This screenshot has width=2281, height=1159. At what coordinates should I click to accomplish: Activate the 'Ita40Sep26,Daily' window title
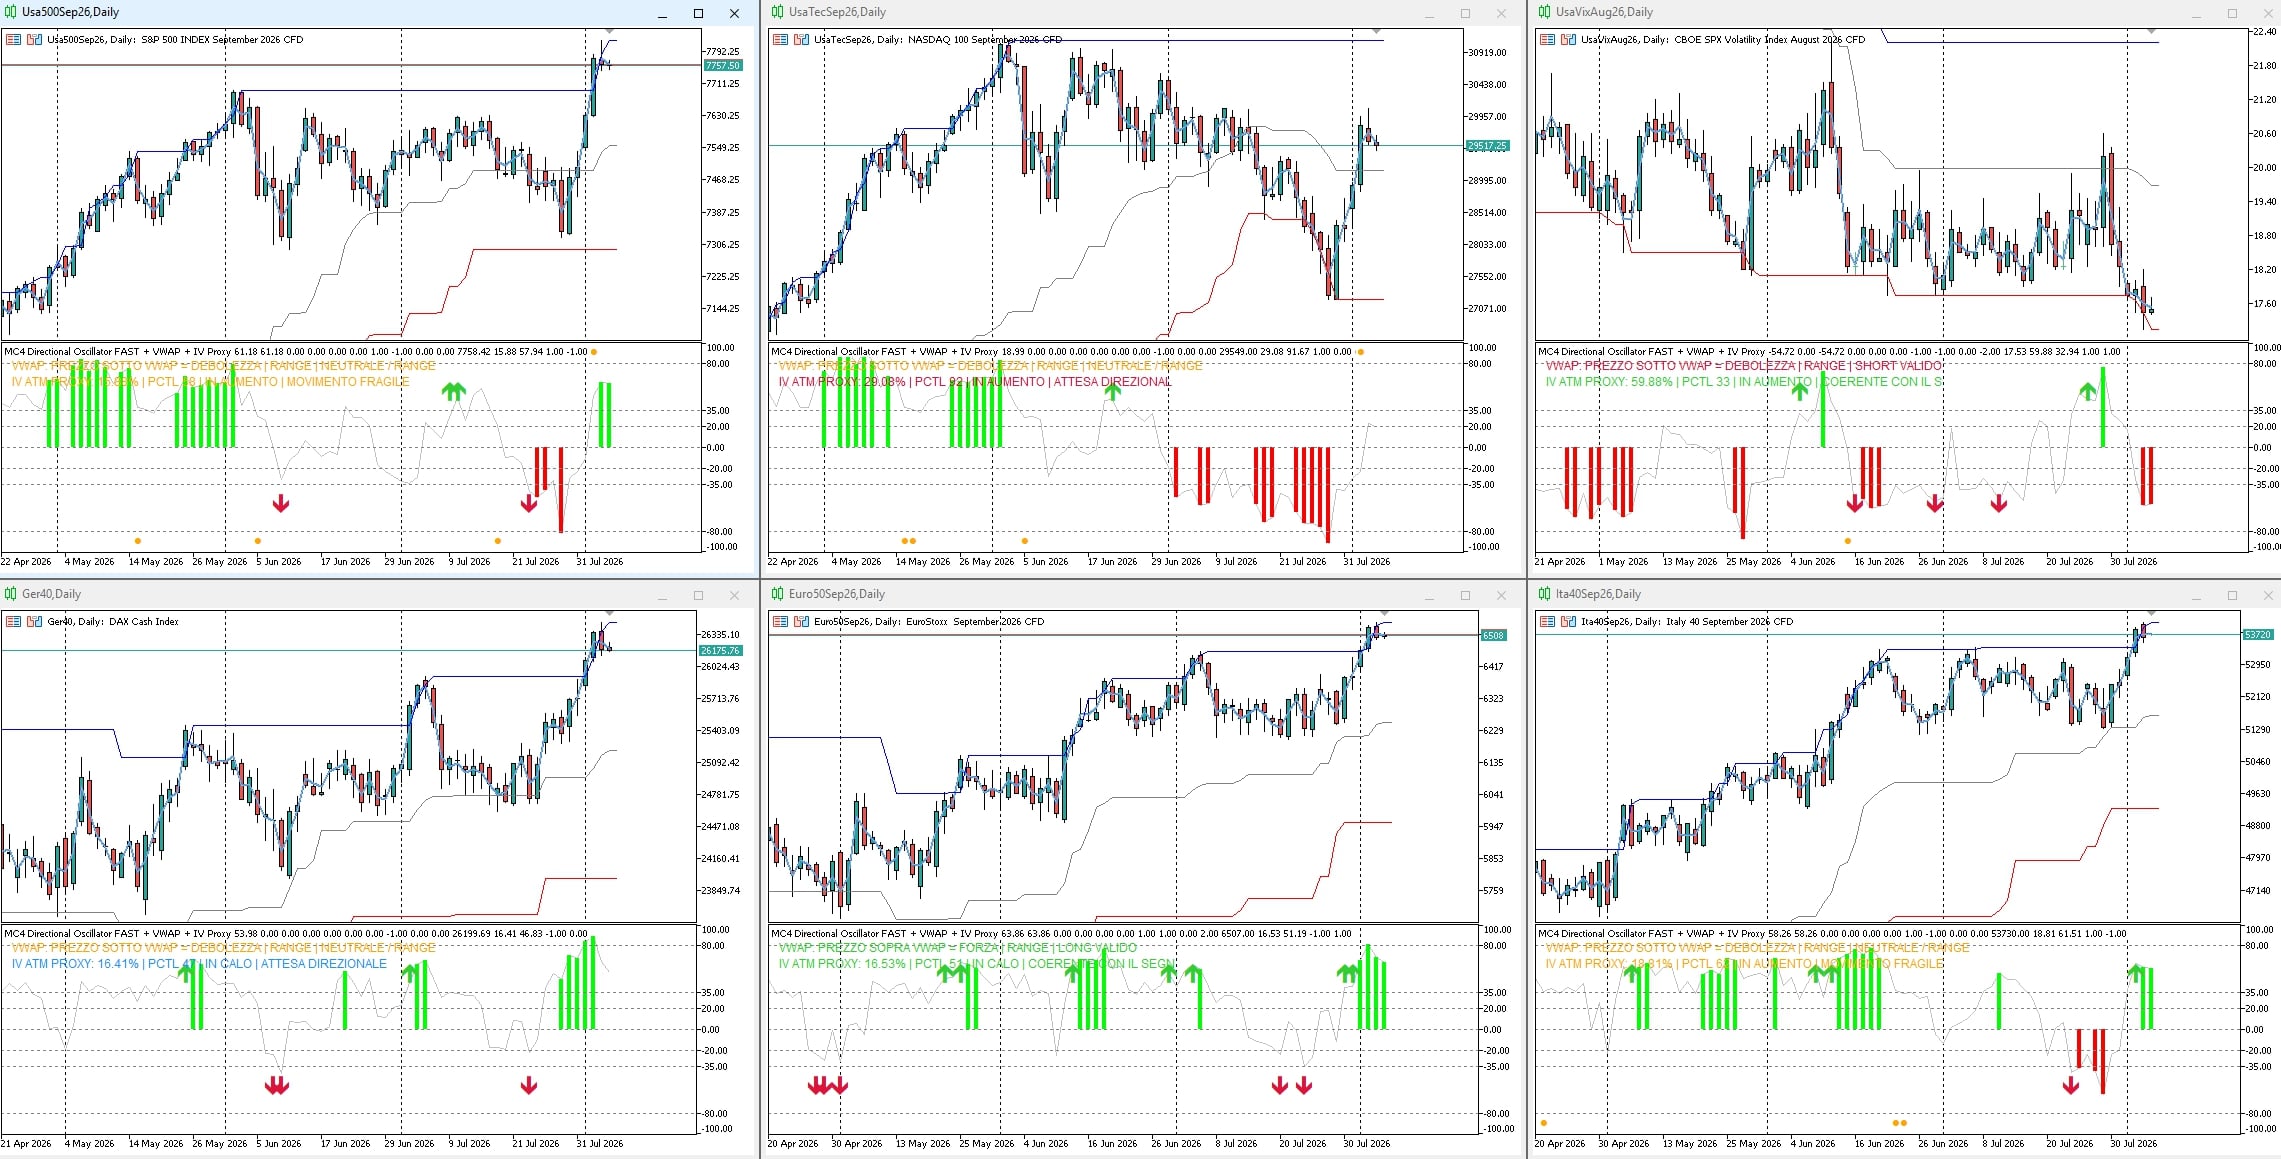pyautogui.click(x=1598, y=594)
